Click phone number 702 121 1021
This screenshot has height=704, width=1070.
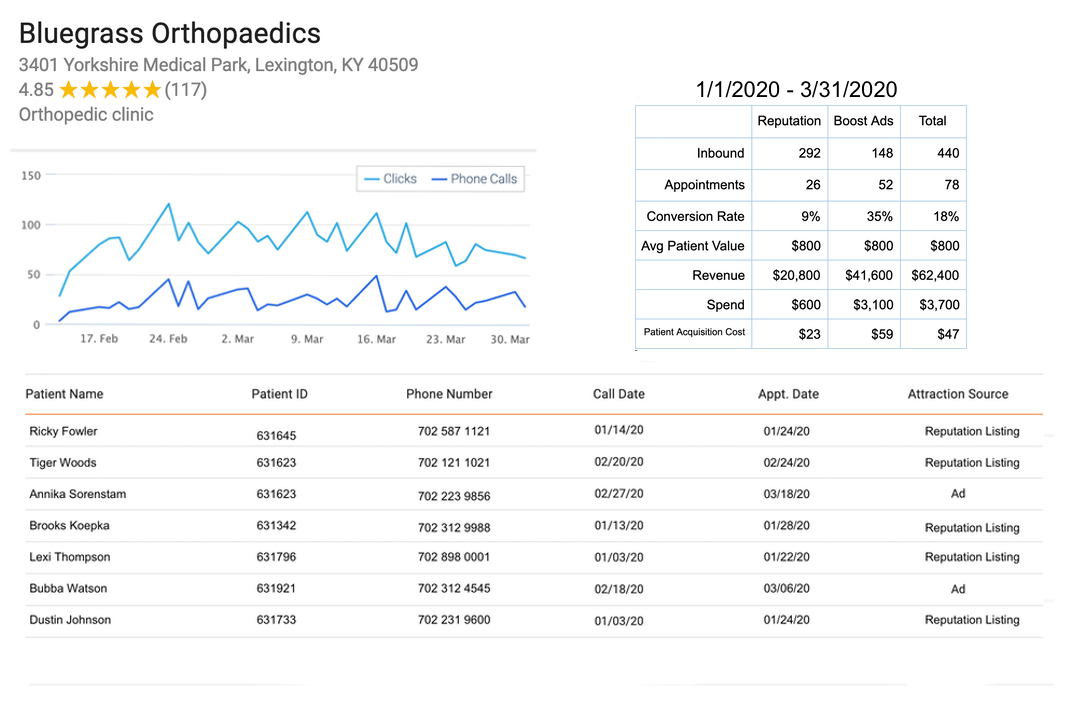pos(454,463)
